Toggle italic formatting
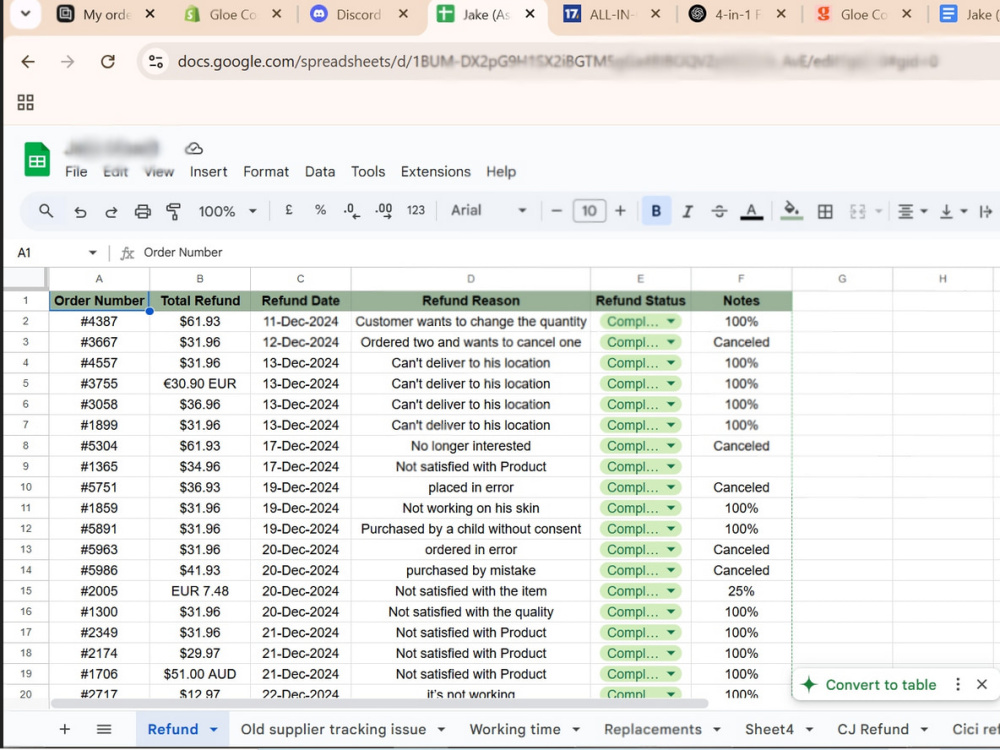The width and height of the screenshot is (1000, 750). tap(688, 211)
